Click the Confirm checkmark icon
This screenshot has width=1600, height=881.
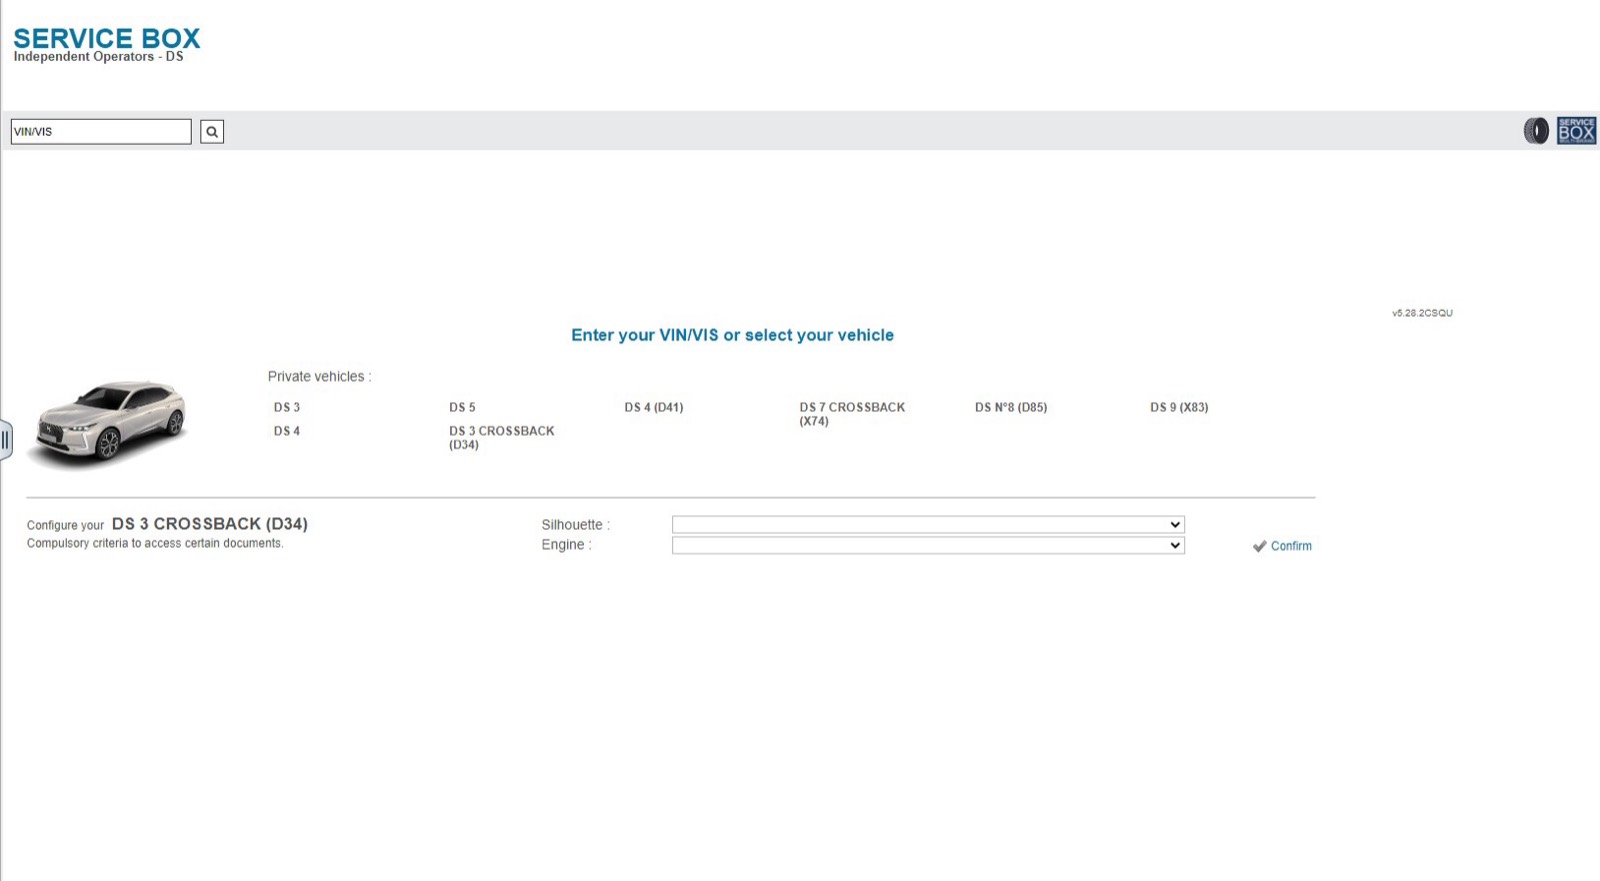pyautogui.click(x=1260, y=546)
